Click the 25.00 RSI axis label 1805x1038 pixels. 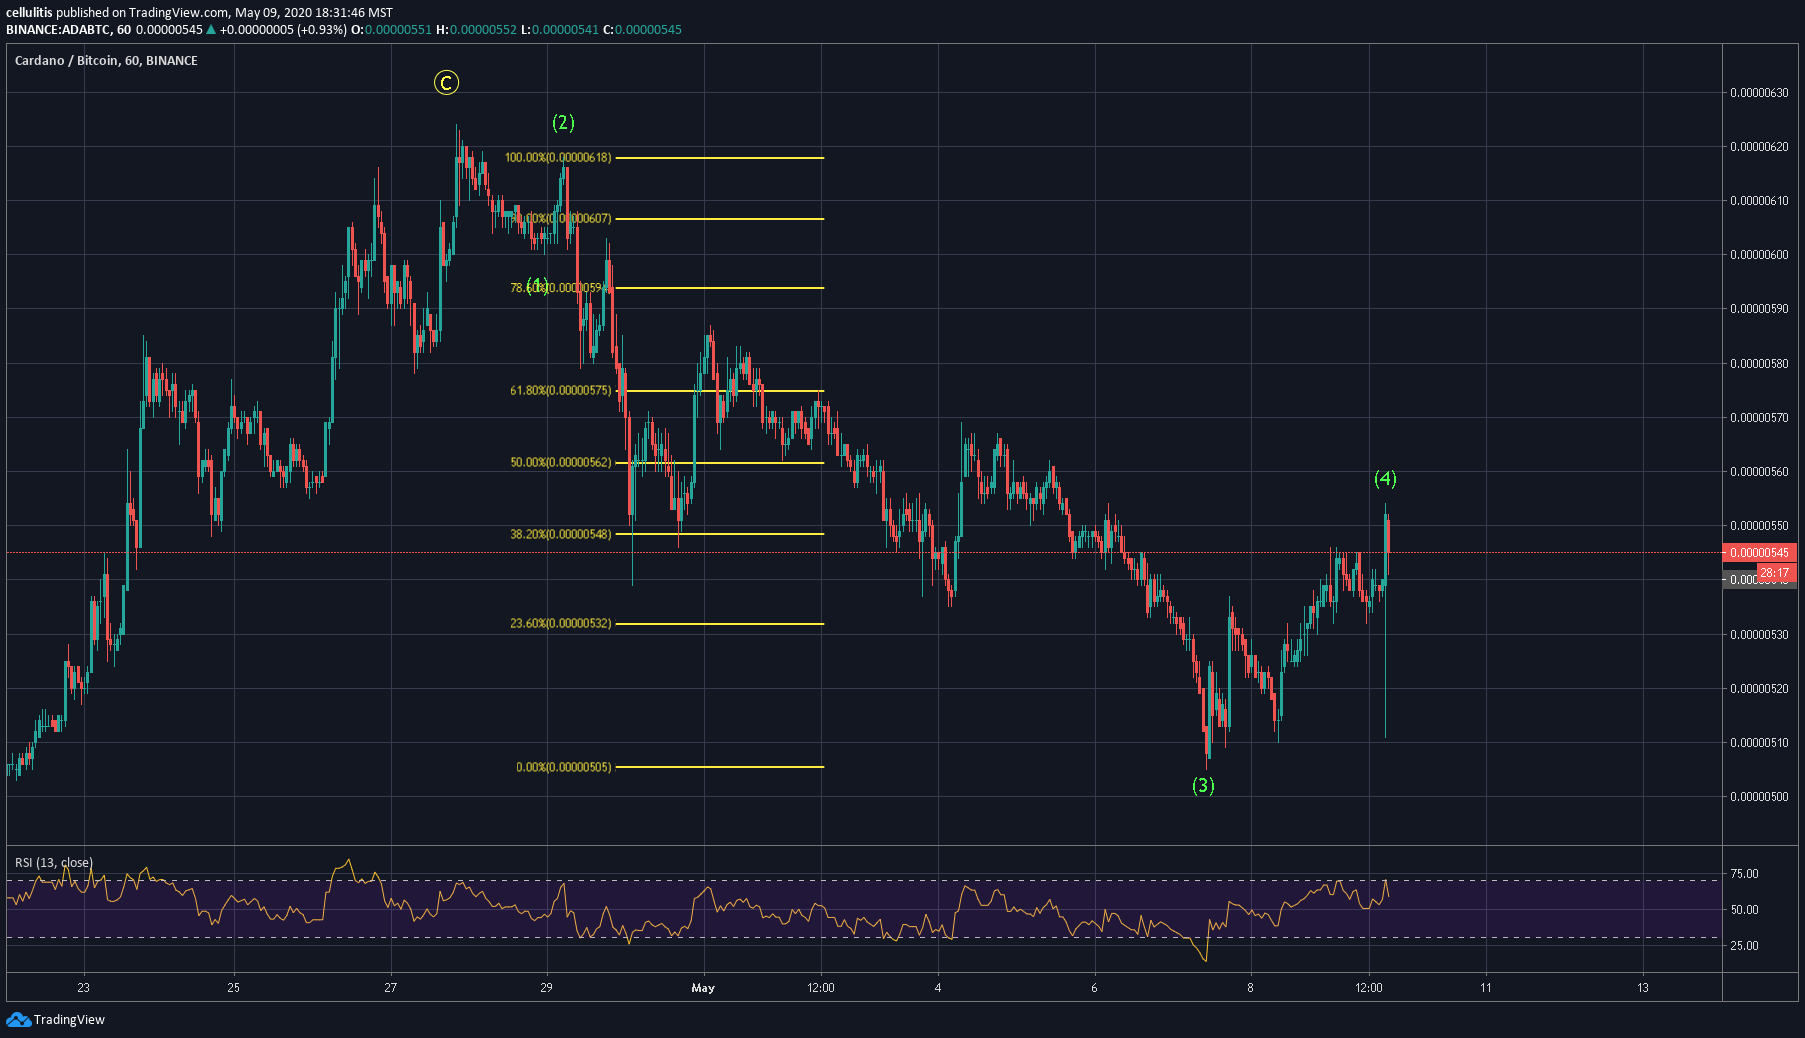(x=1744, y=946)
